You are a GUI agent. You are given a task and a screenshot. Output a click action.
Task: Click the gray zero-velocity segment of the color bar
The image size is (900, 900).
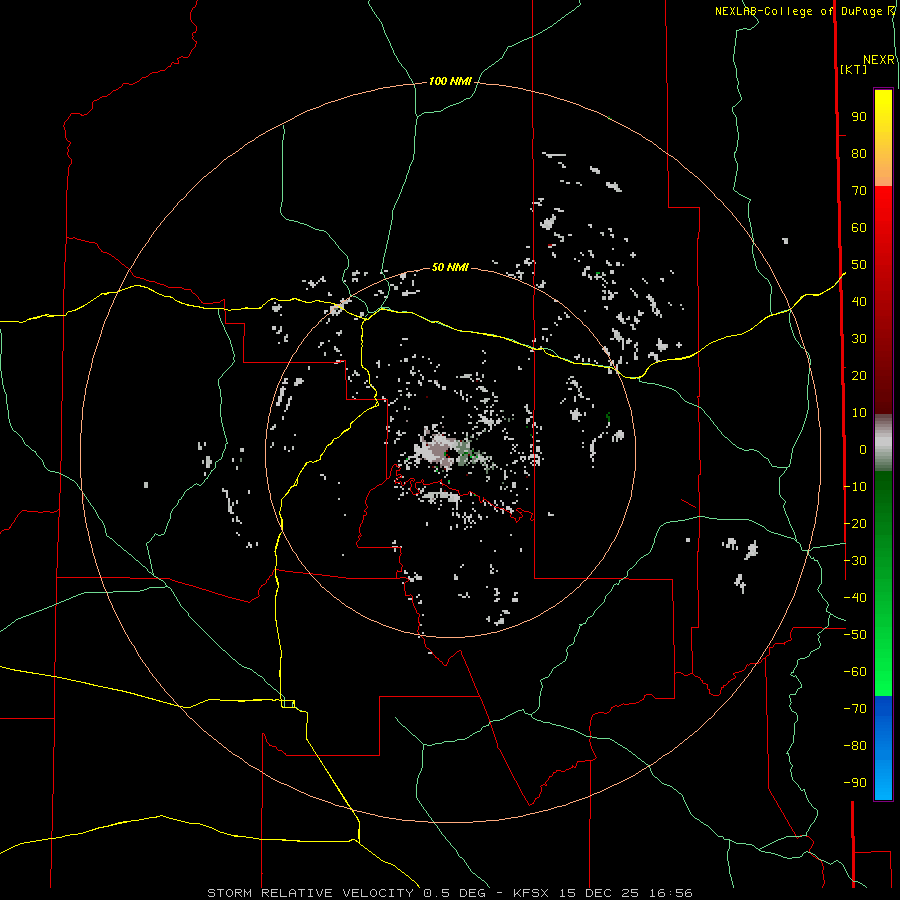click(883, 443)
